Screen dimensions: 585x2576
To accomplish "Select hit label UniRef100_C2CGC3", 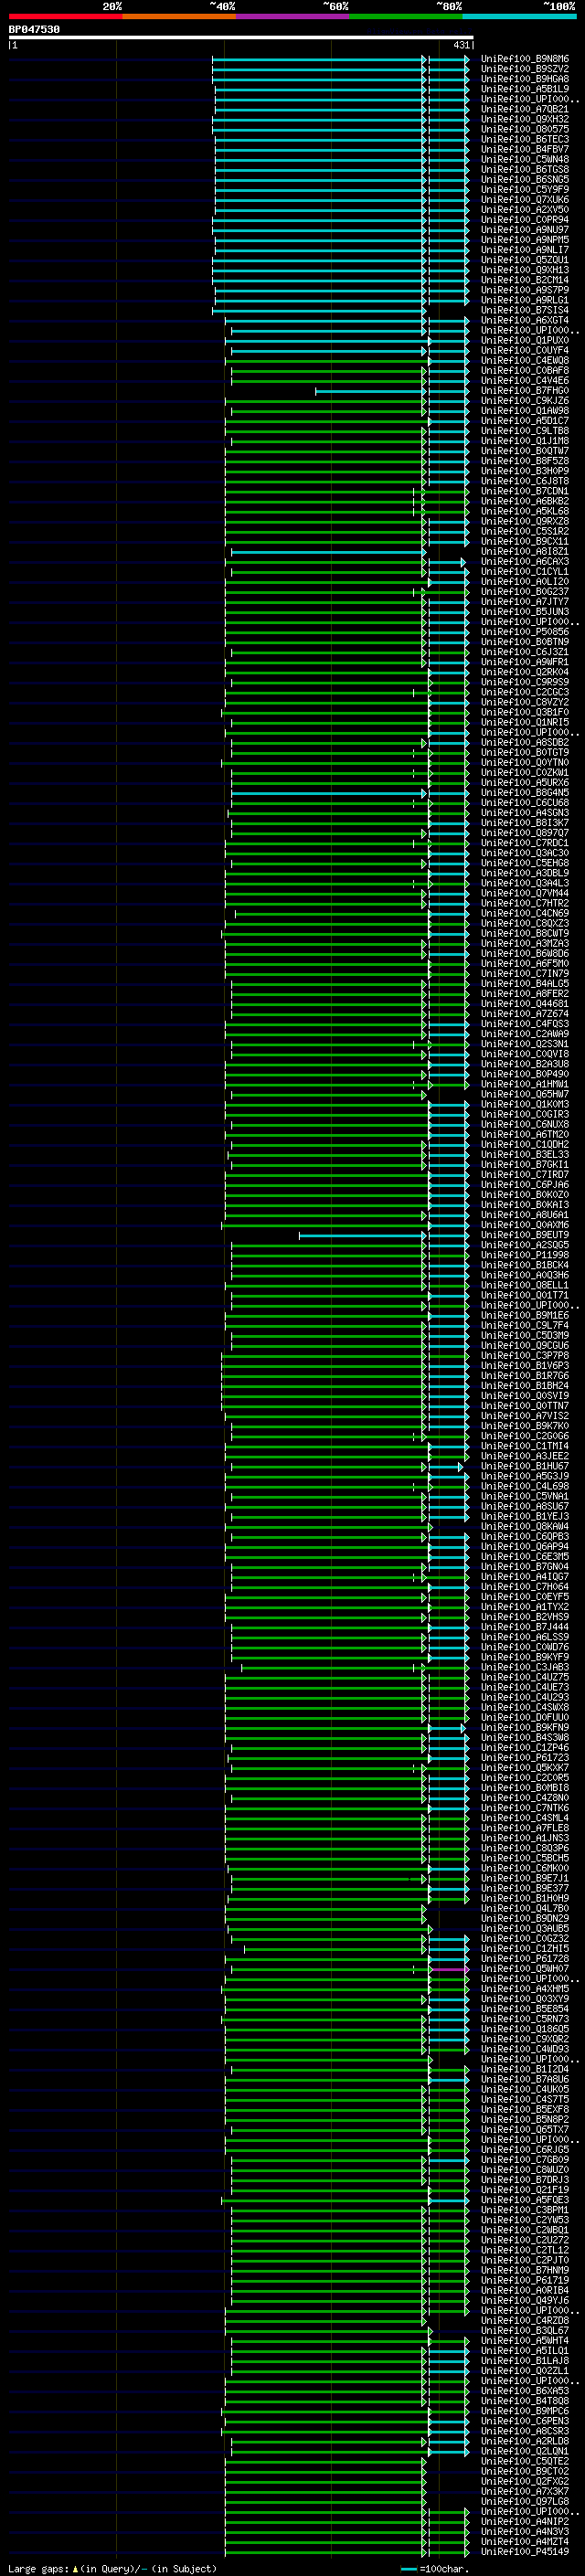I will pos(525,692).
